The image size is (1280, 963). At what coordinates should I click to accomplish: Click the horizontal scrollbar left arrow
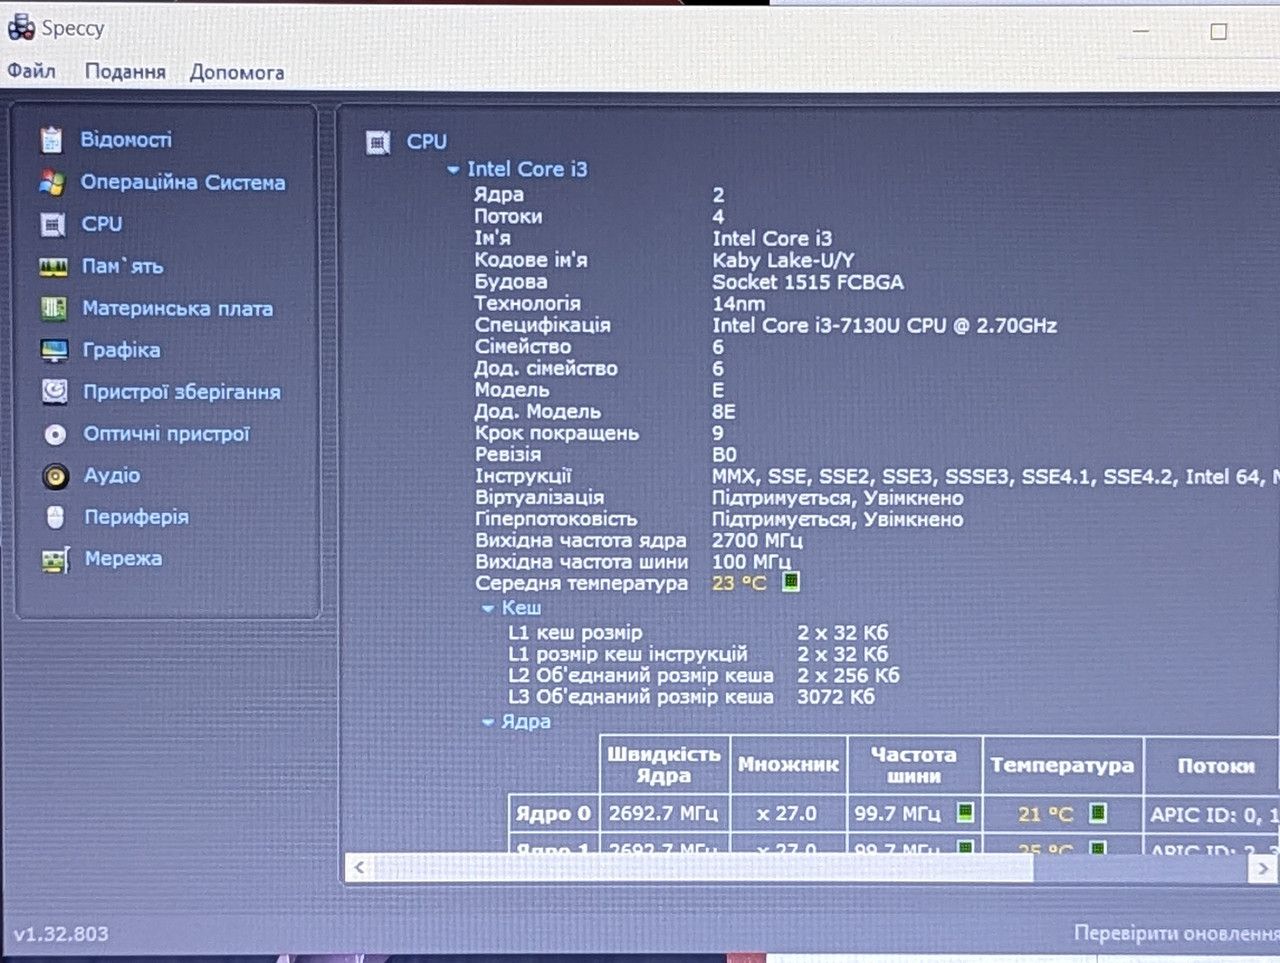[359, 868]
